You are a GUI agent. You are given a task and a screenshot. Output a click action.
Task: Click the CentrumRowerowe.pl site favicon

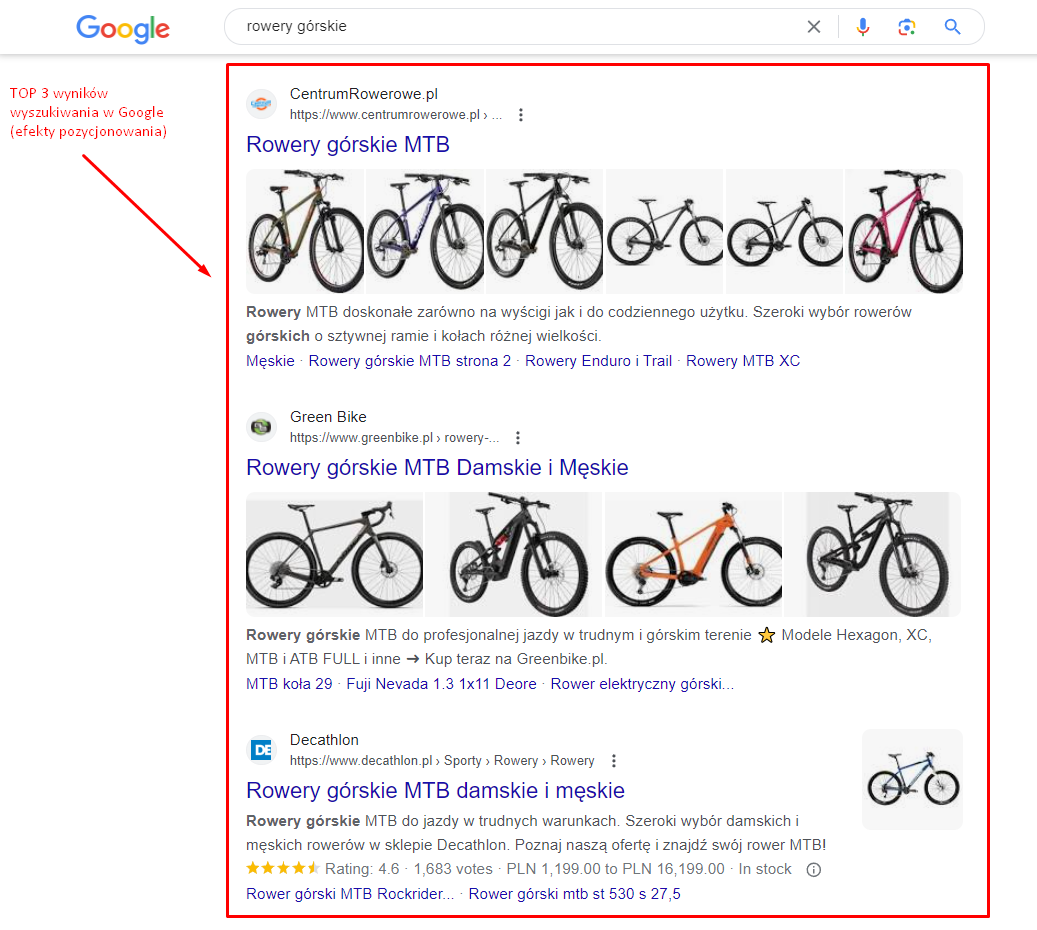click(x=262, y=104)
